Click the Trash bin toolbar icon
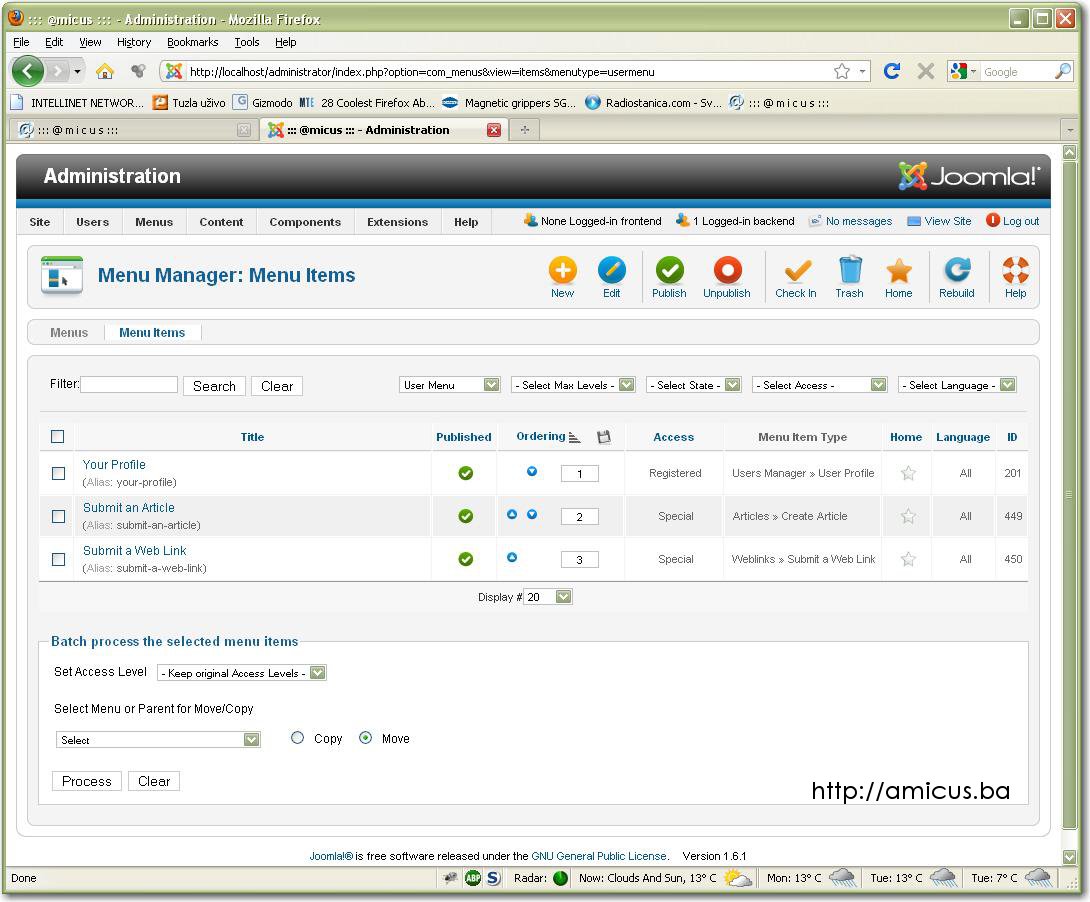 point(849,270)
